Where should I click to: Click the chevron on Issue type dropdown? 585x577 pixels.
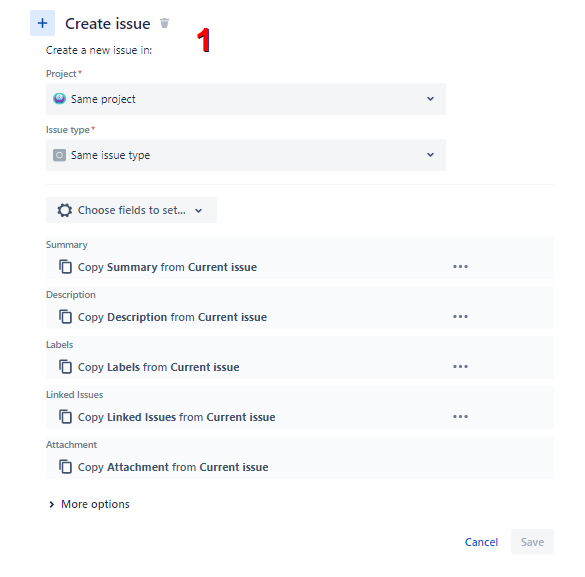(x=431, y=155)
